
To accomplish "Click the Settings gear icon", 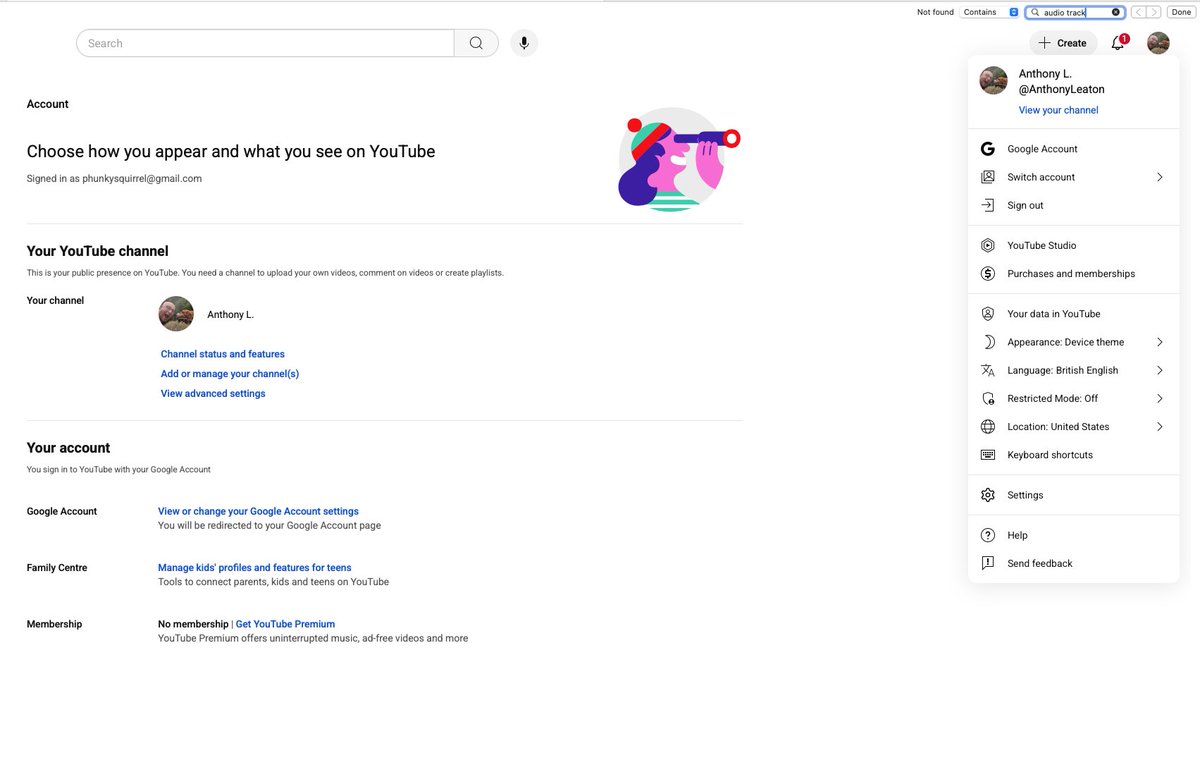I will [988, 495].
